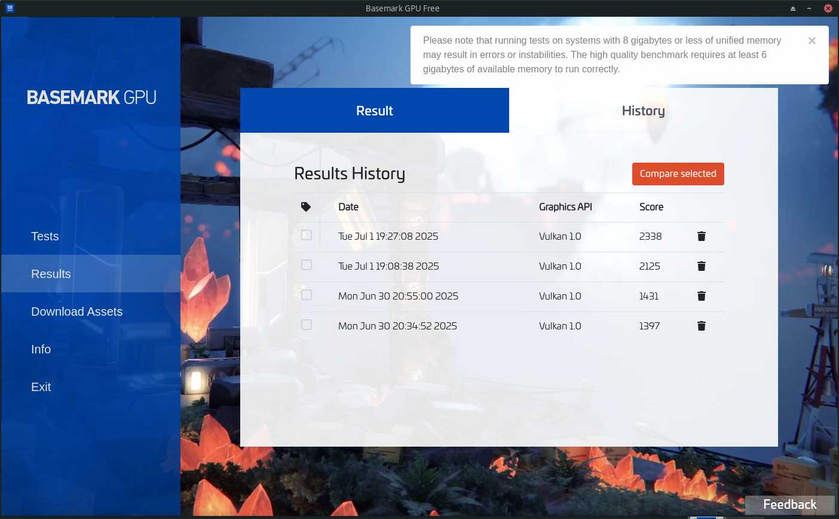Click the Basemark app icon in title bar

(10, 8)
